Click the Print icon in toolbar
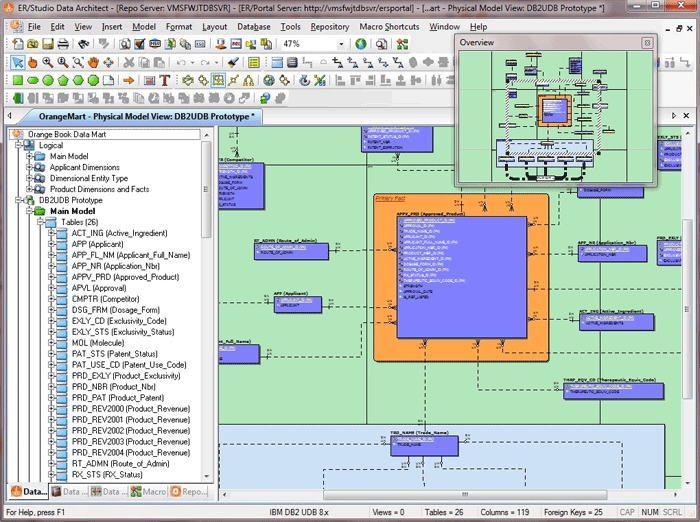The width and height of the screenshot is (700, 522). 63,44
